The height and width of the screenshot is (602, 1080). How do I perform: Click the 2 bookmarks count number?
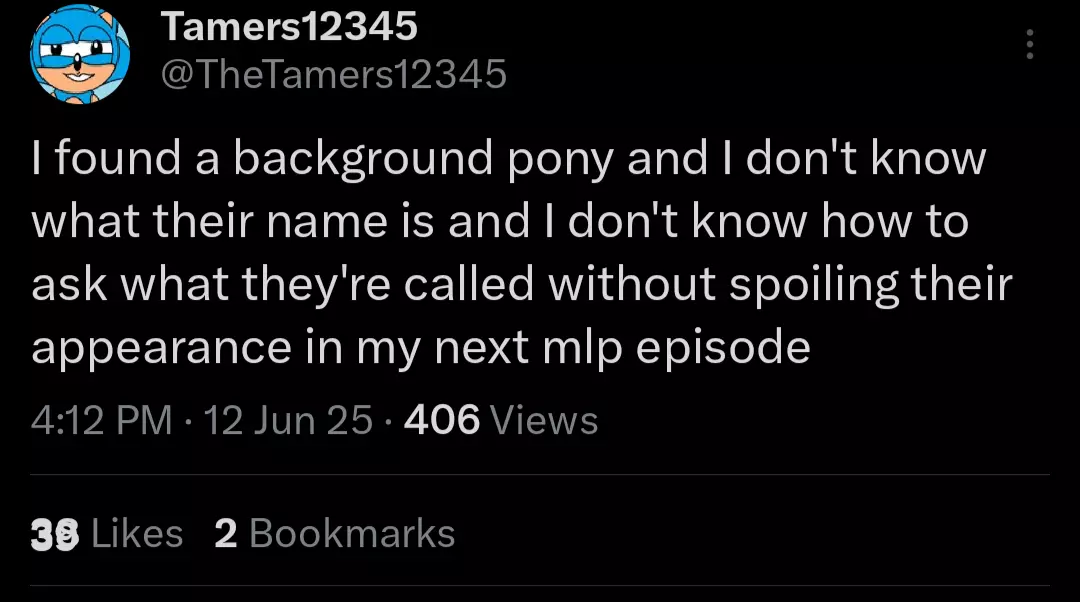[226, 534]
